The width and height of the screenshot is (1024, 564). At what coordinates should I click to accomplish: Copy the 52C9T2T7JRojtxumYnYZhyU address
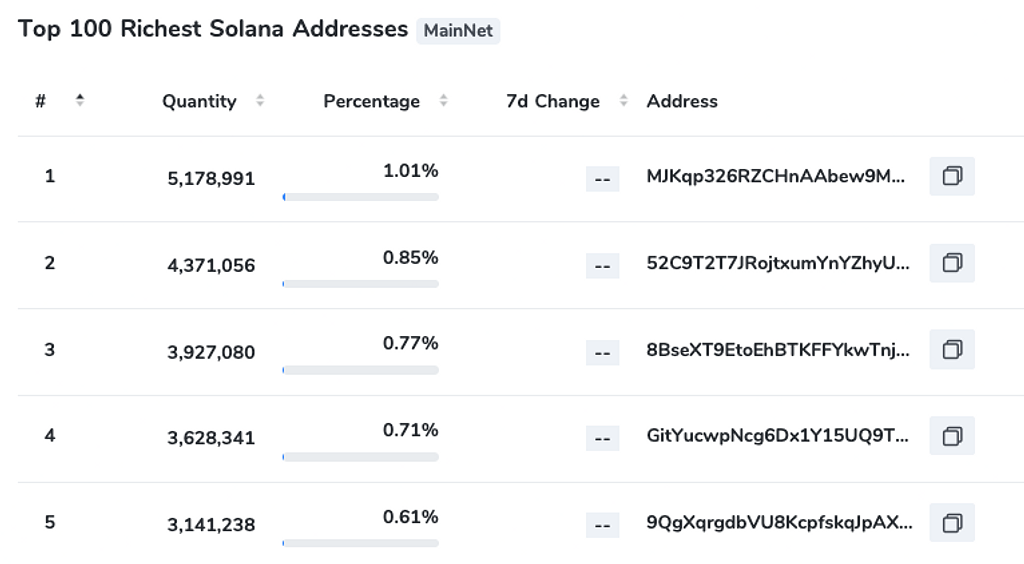(952, 263)
